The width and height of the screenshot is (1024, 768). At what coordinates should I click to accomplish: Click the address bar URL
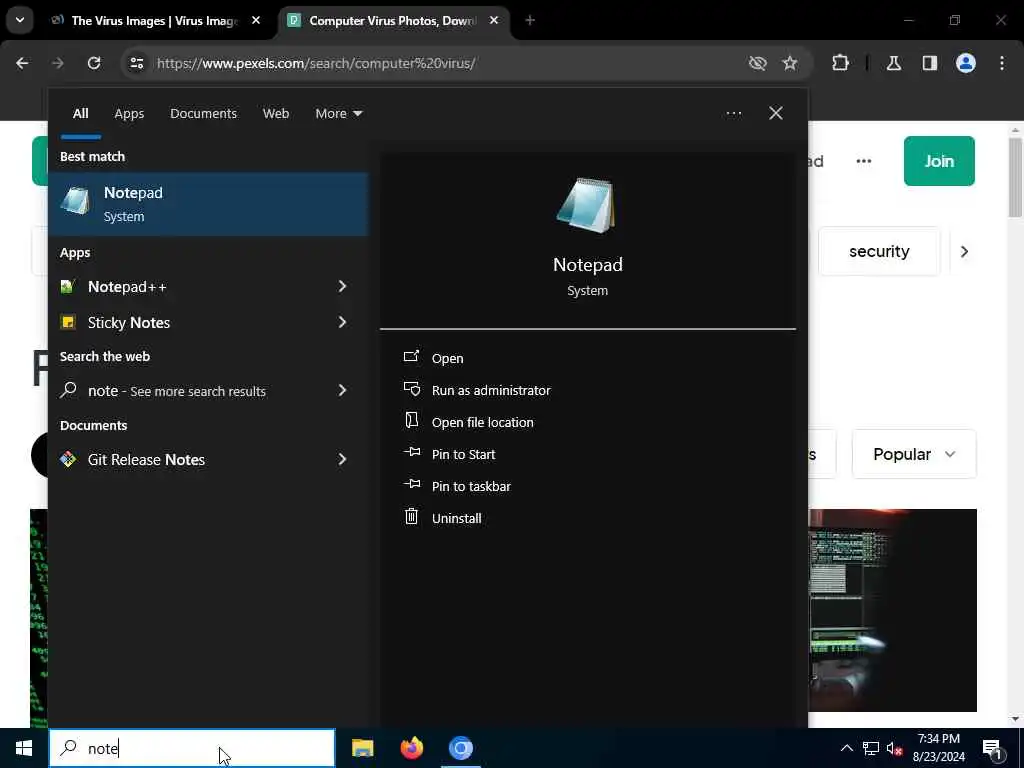(316, 63)
